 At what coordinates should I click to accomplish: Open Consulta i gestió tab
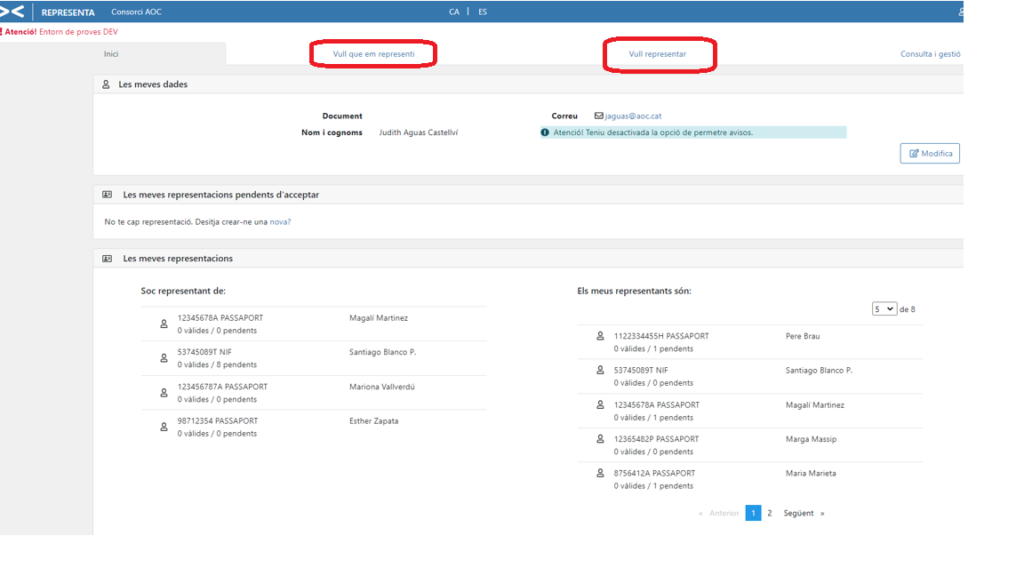pyautogui.click(x=930, y=54)
